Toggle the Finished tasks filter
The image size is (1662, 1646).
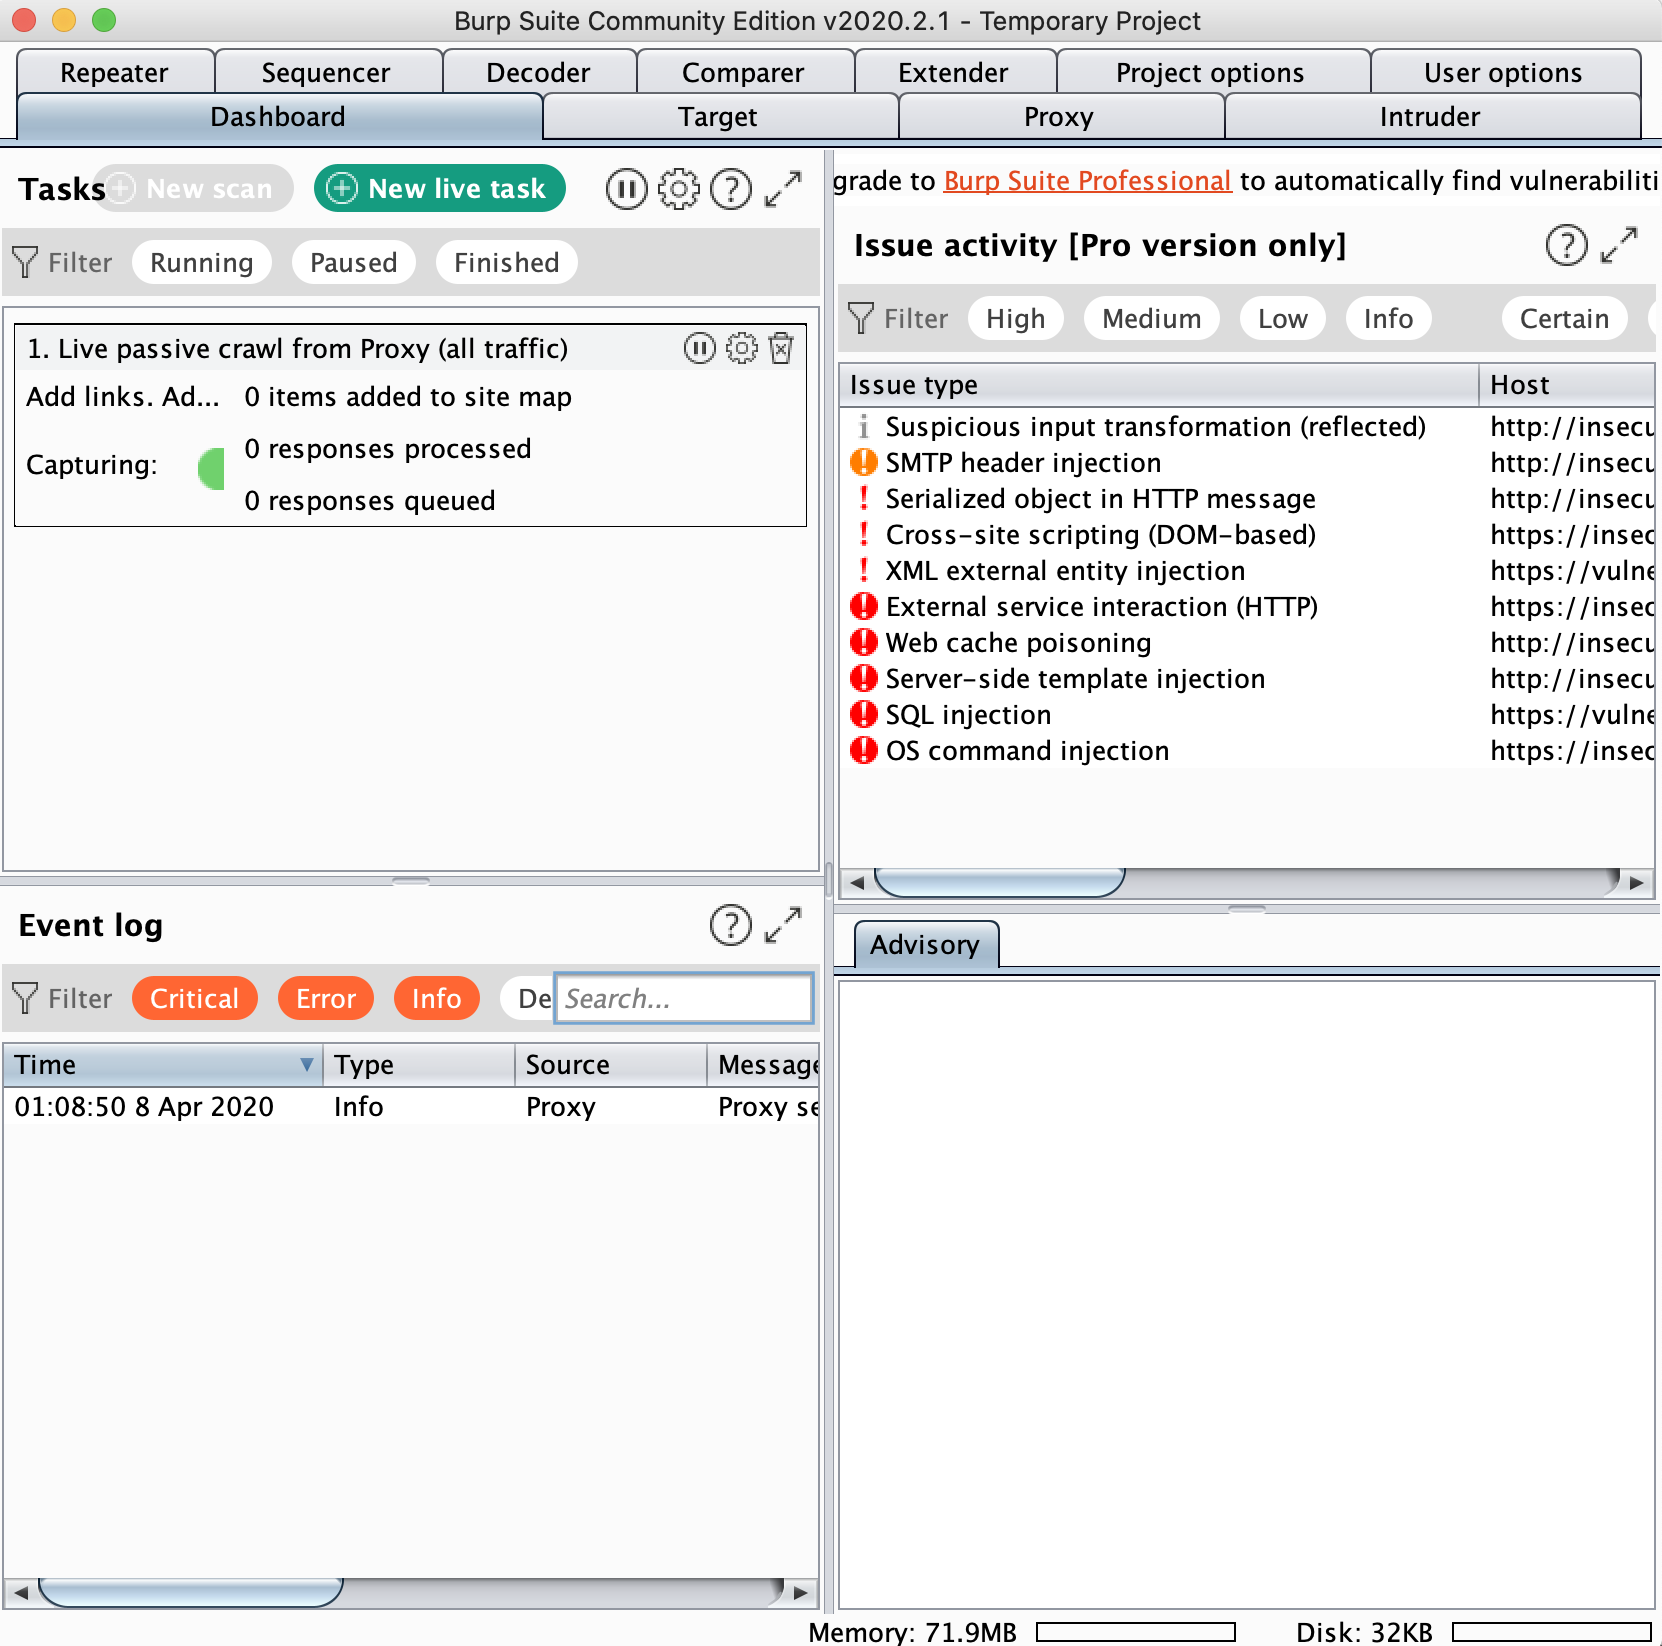(506, 263)
